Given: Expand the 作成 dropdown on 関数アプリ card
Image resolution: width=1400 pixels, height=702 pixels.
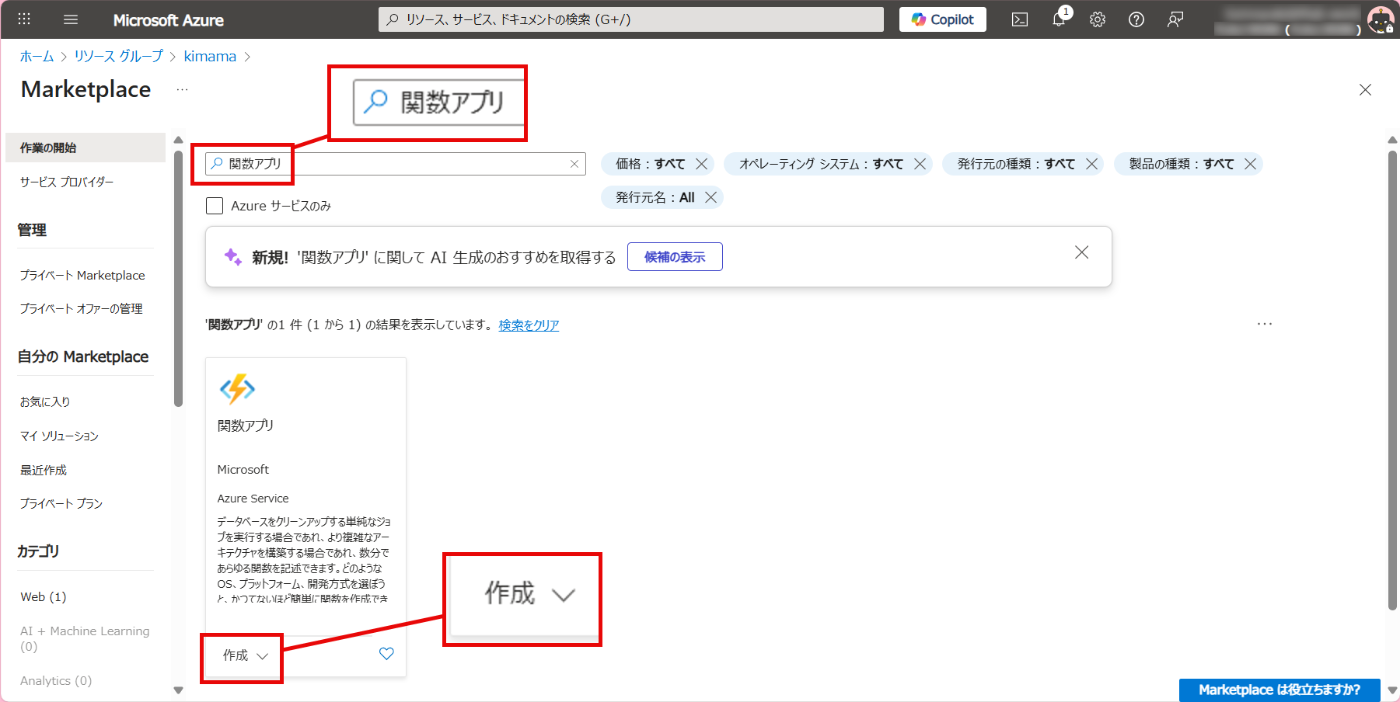Looking at the screenshot, I should click(x=246, y=656).
